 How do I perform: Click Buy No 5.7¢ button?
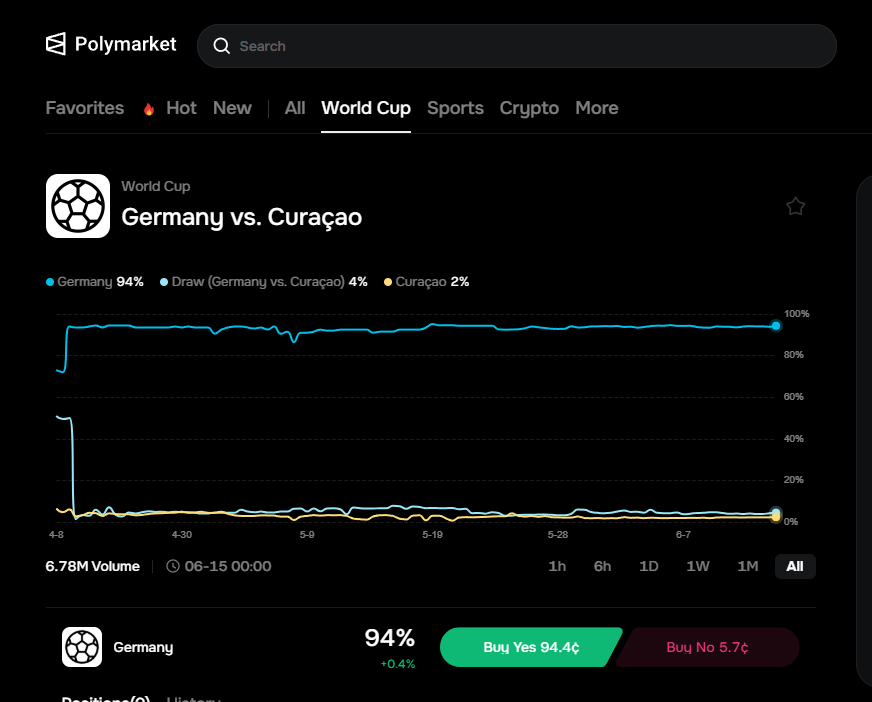click(x=707, y=647)
